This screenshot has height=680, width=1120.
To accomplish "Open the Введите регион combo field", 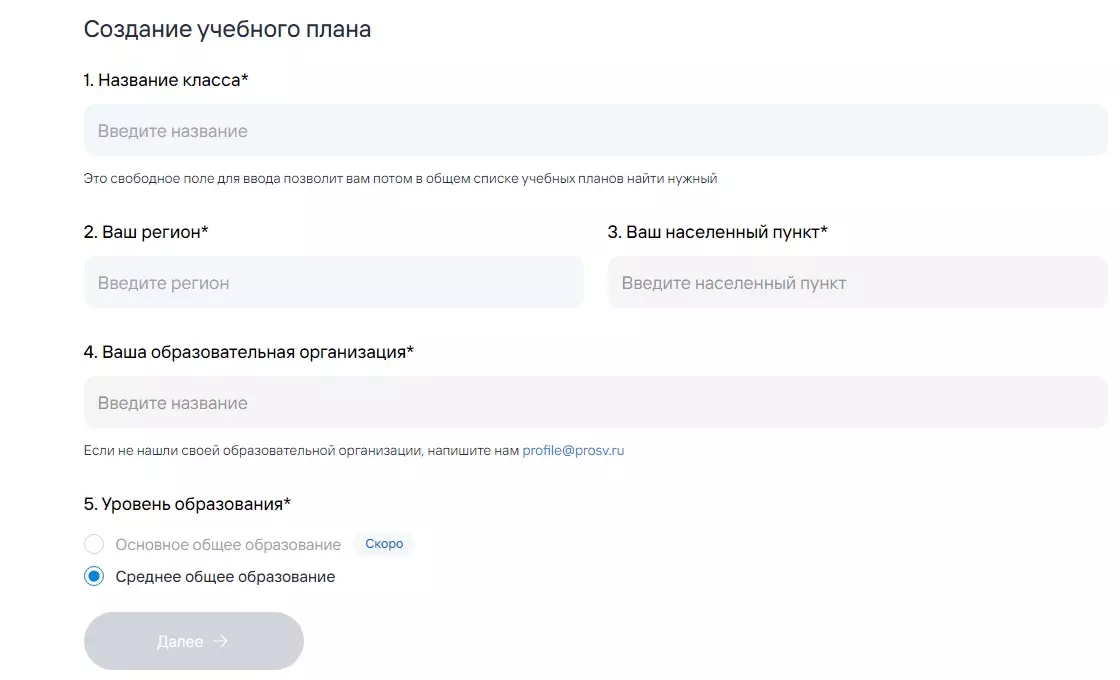I will click(x=334, y=283).
